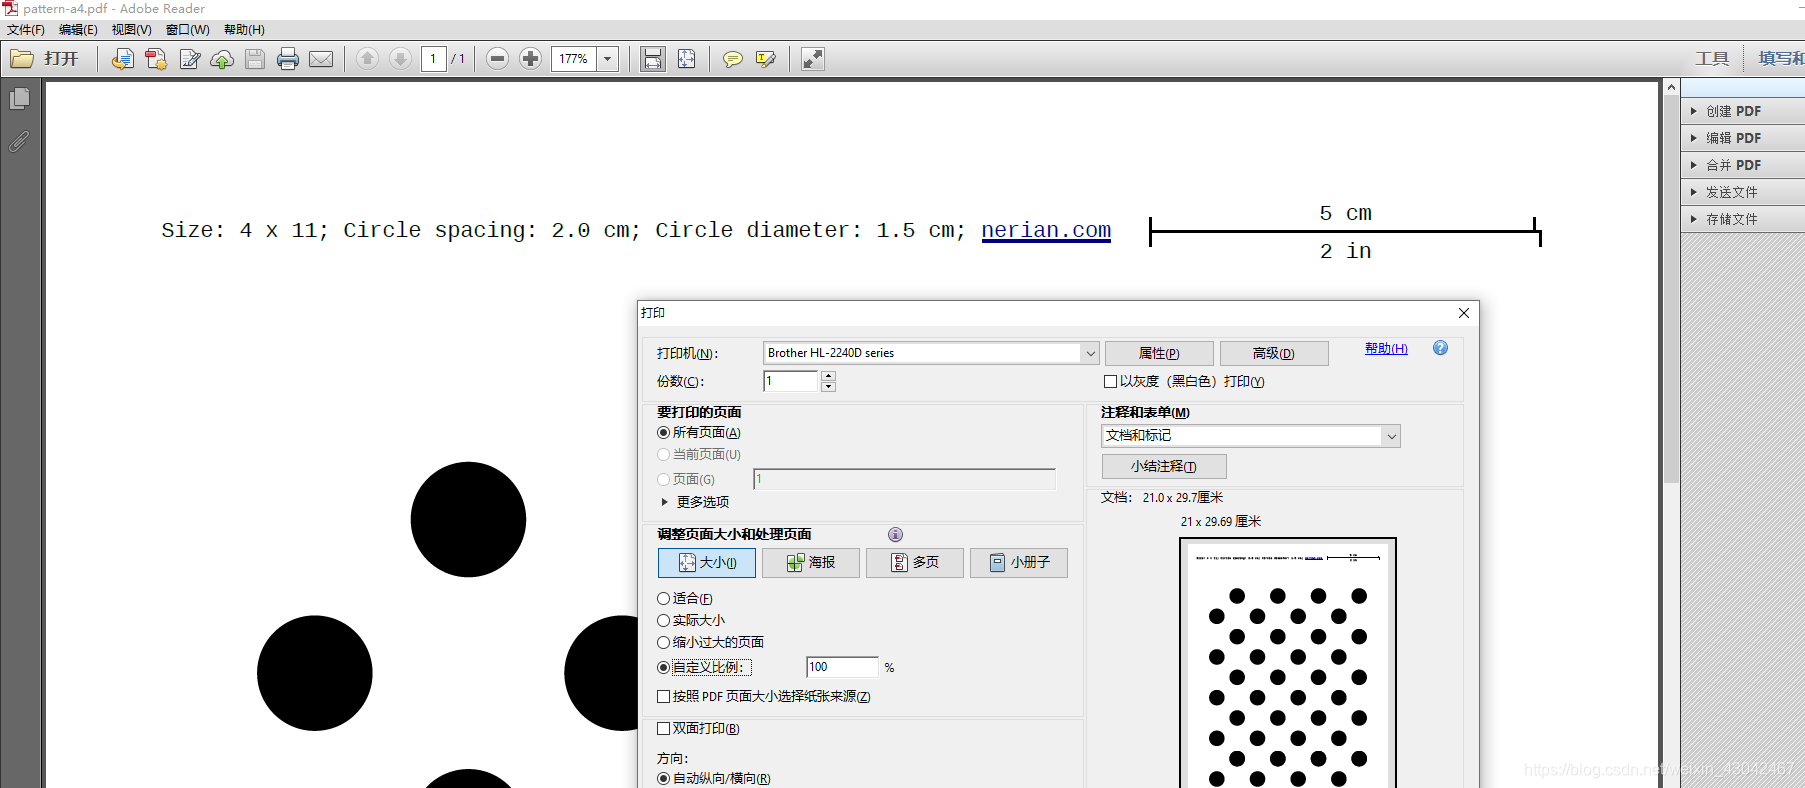Select 自定义比例 radio button
This screenshot has width=1805, height=788.
663,667
